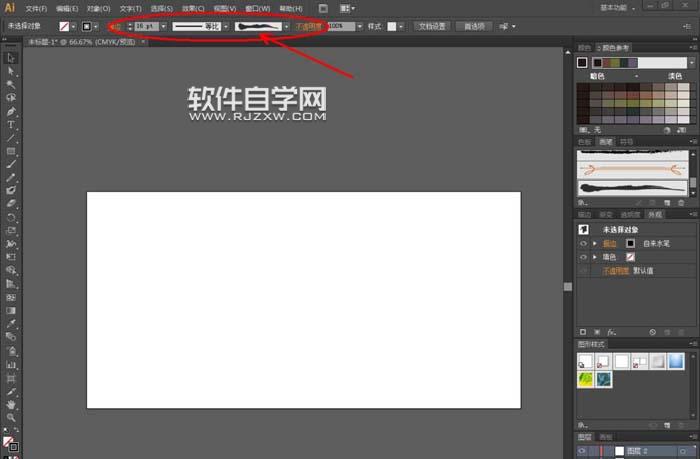The height and width of the screenshot is (459, 700).
Task: Switch to the 符号 symbols panel tab
Action: [626, 142]
